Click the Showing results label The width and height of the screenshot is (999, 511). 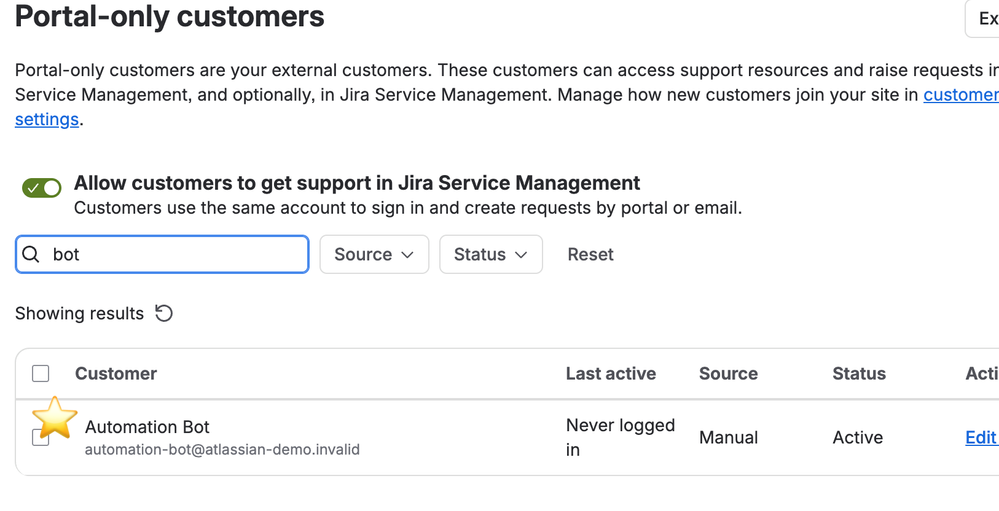pos(80,313)
